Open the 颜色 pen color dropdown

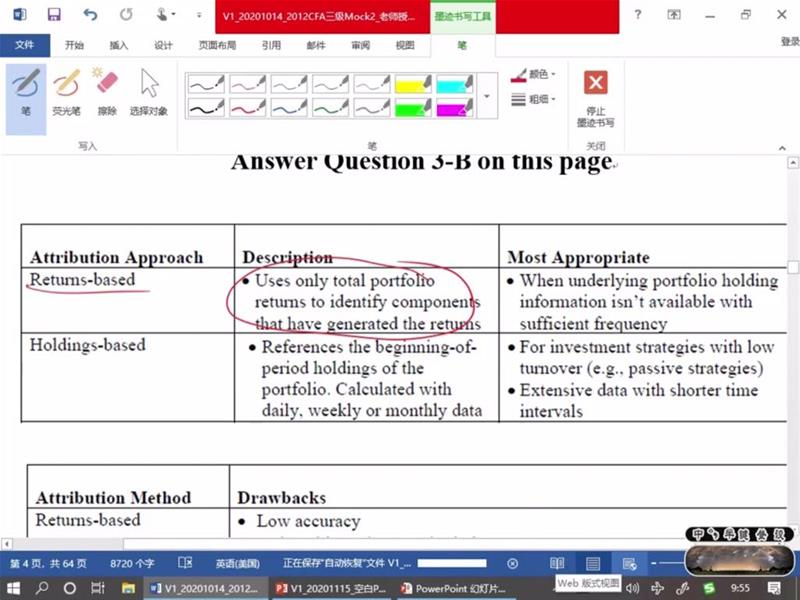pyautogui.click(x=533, y=75)
